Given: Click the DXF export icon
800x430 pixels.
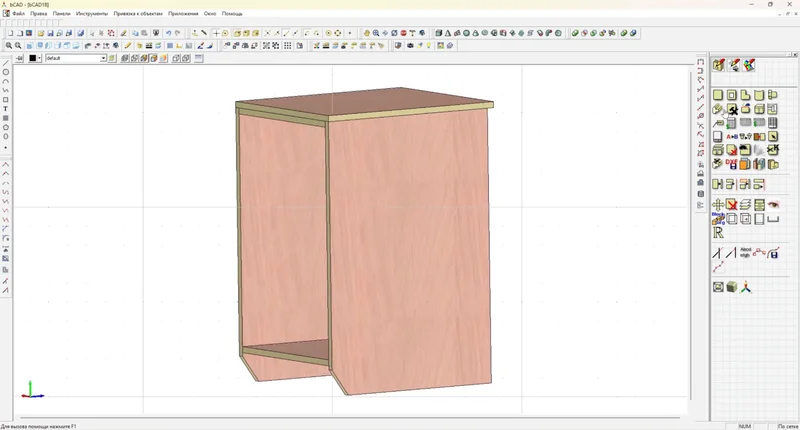Looking at the screenshot, I should click(732, 164).
